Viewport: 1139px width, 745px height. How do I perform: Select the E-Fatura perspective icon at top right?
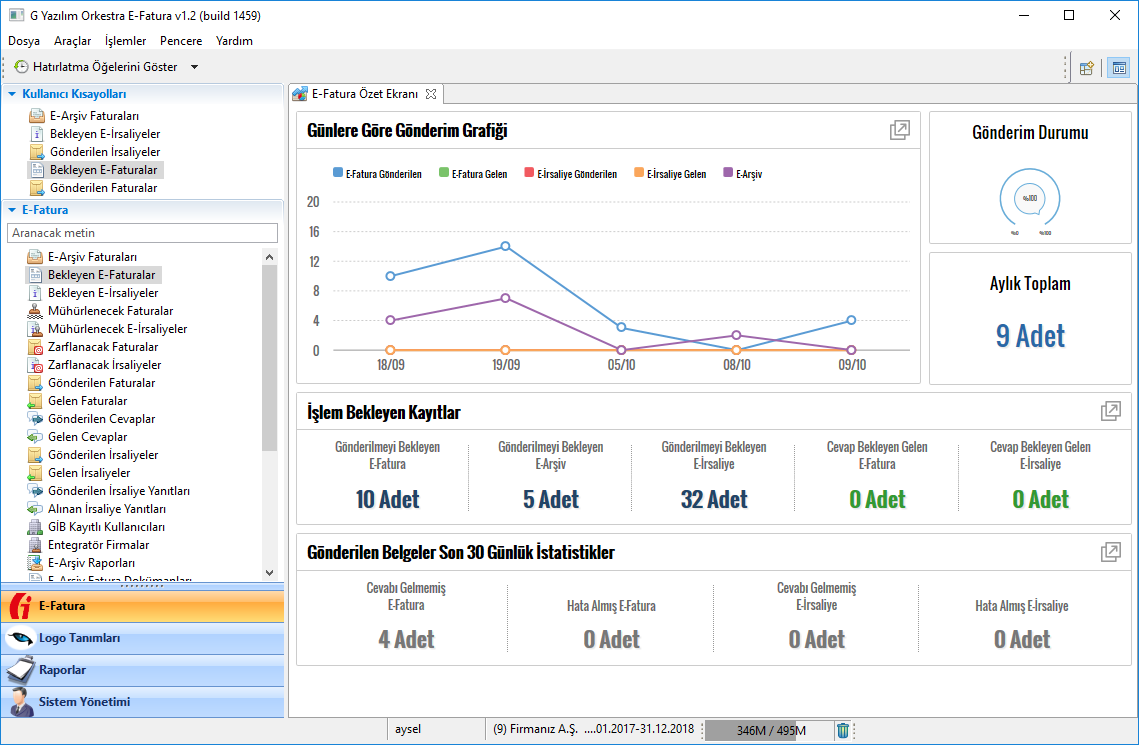click(1119, 68)
